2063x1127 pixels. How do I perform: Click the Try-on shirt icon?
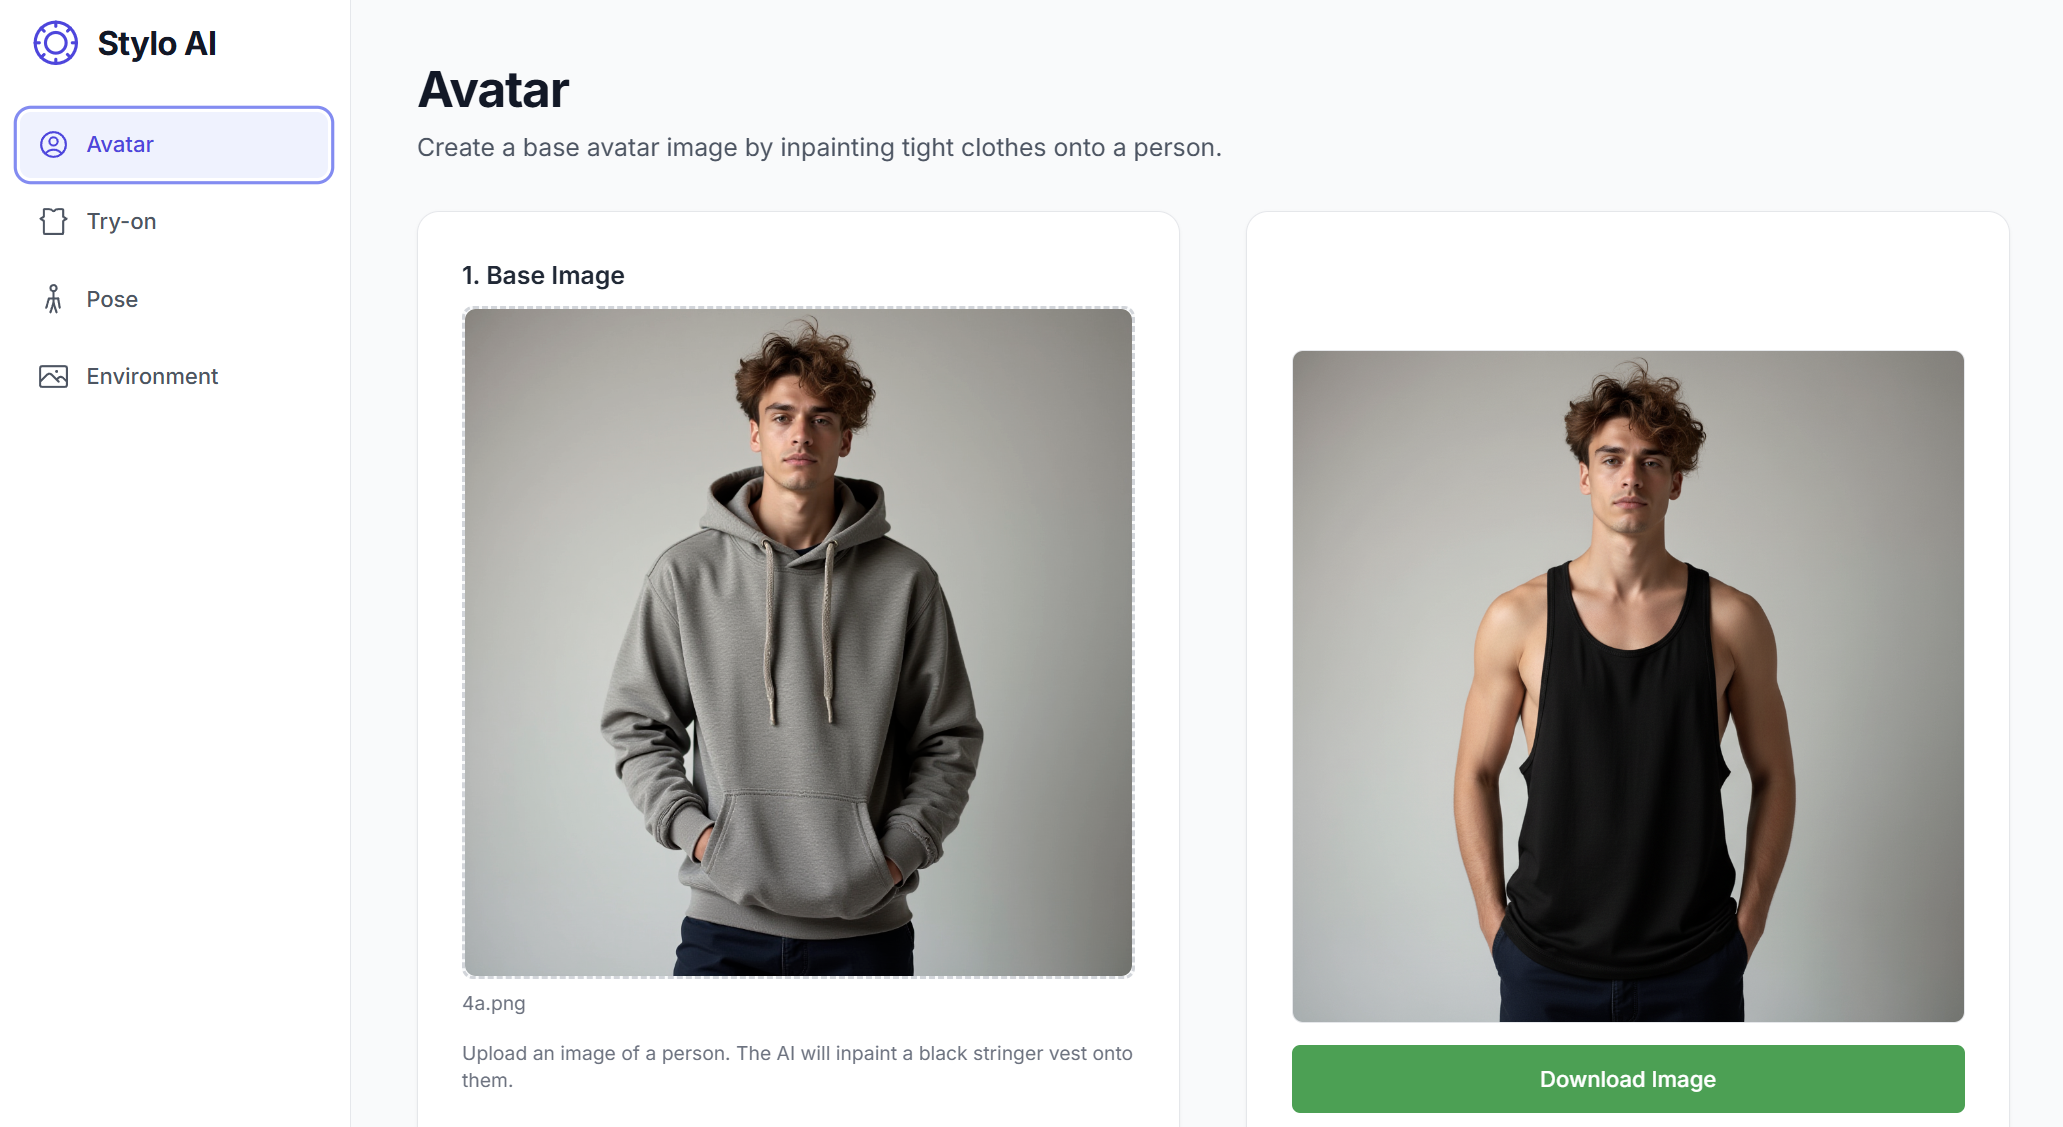(x=53, y=221)
